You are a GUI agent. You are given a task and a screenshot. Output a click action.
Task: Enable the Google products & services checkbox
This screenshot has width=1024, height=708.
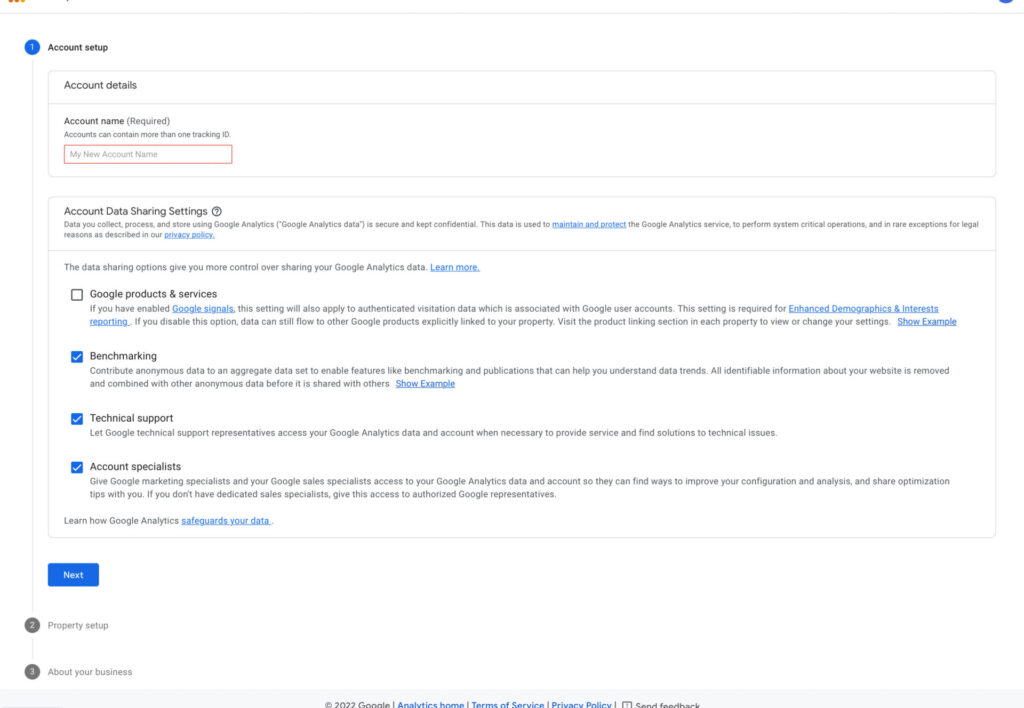tap(77, 295)
